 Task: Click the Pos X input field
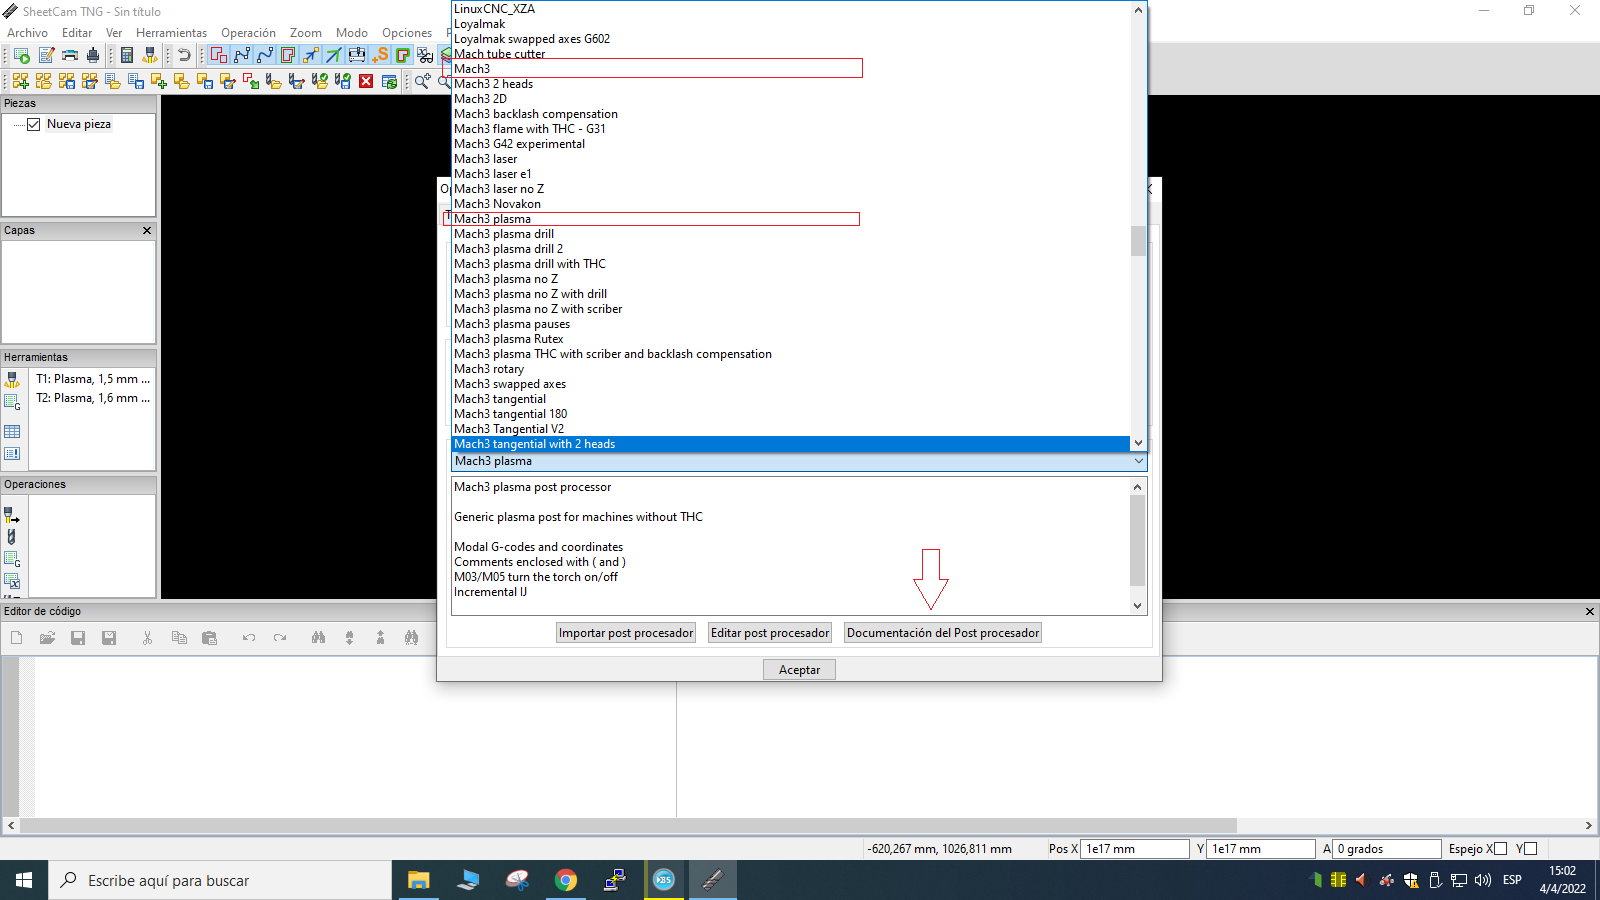click(x=1135, y=849)
